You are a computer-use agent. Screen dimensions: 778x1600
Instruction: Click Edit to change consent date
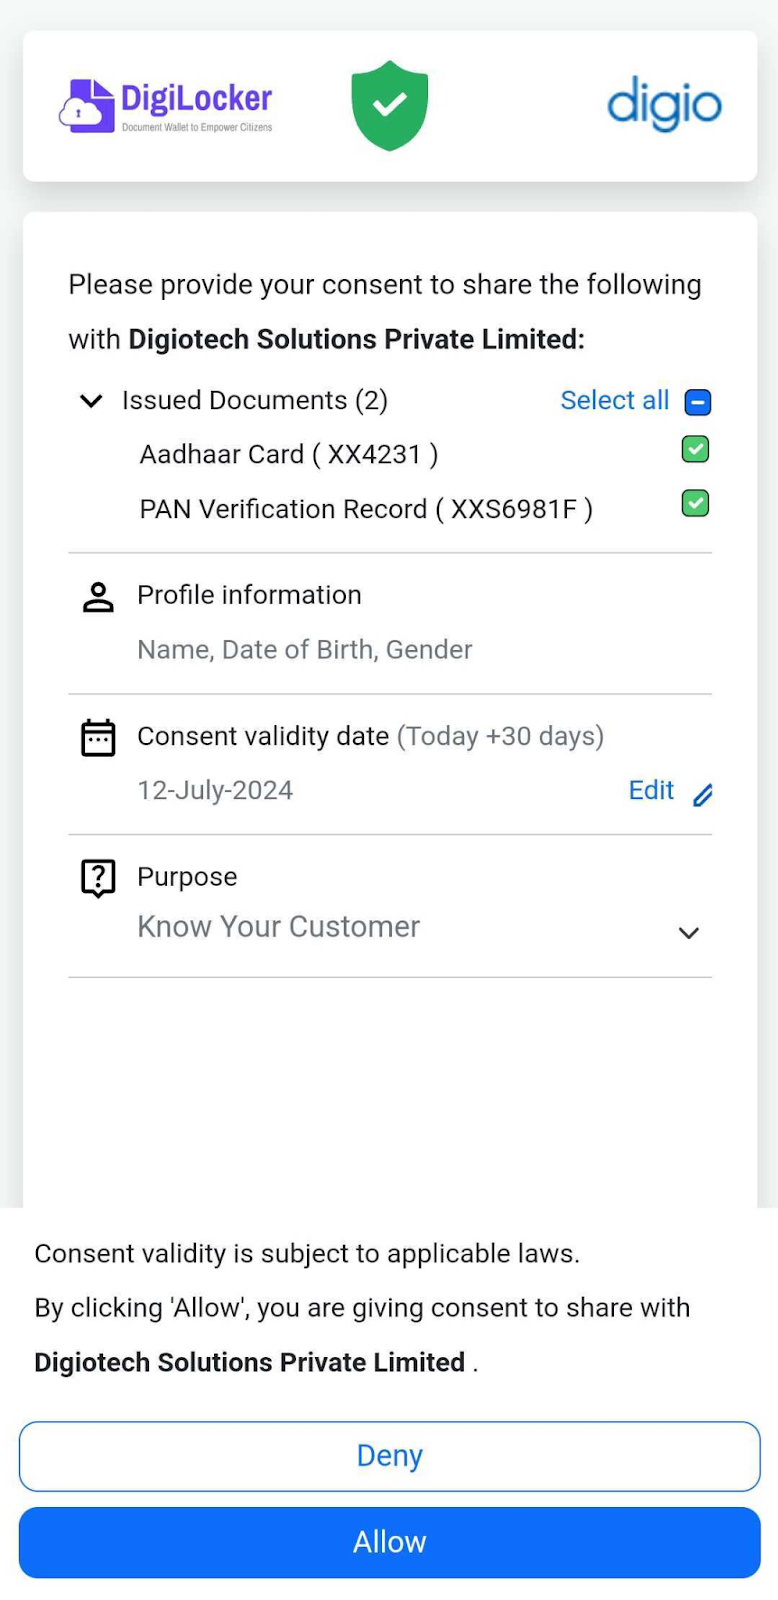click(x=651, y=791)
